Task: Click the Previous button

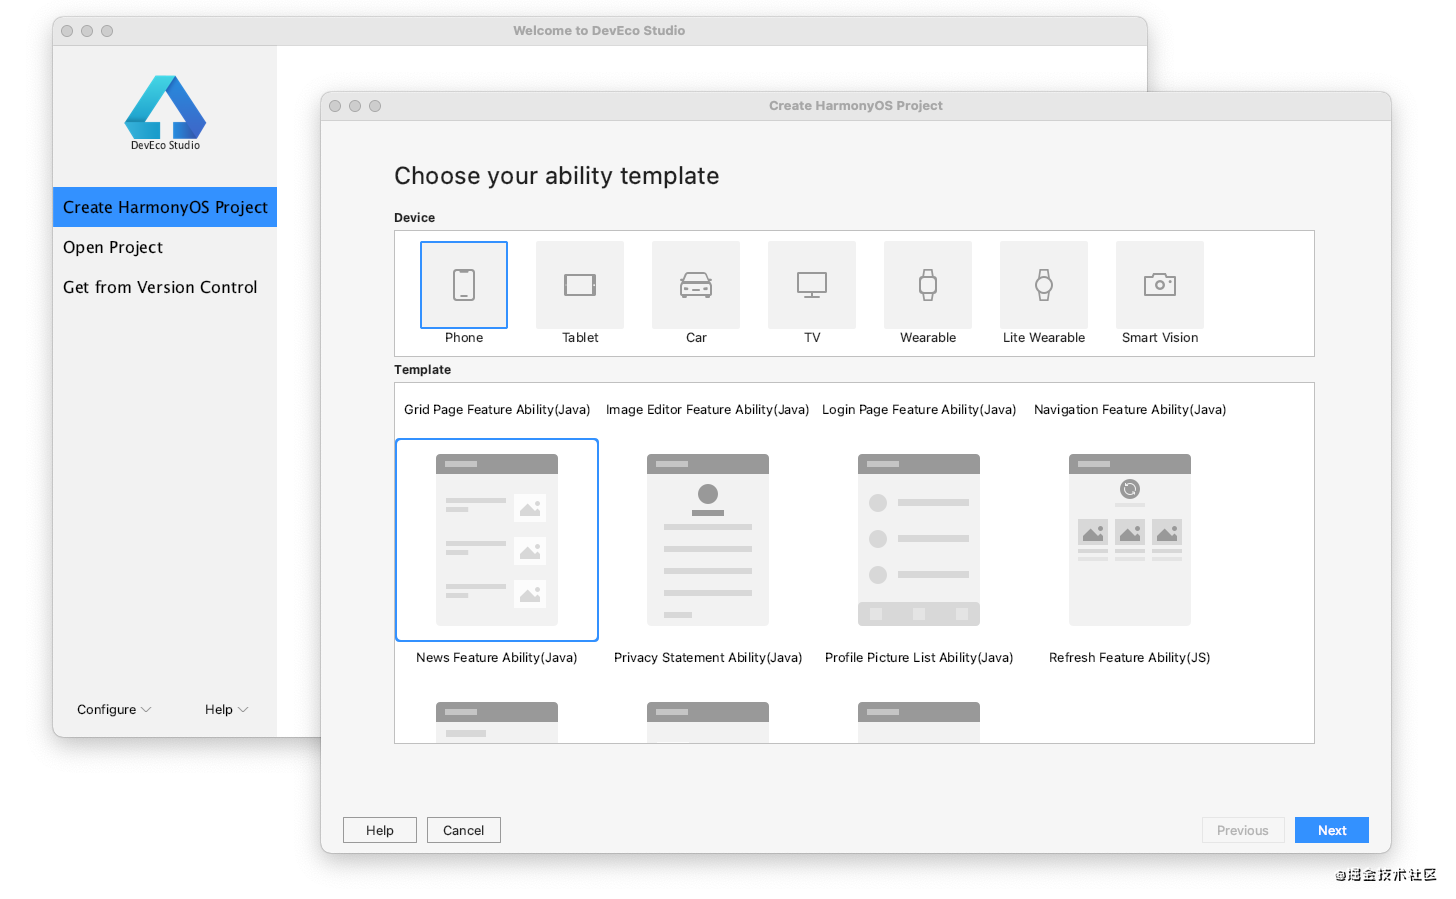Action: coord(1243,830)
